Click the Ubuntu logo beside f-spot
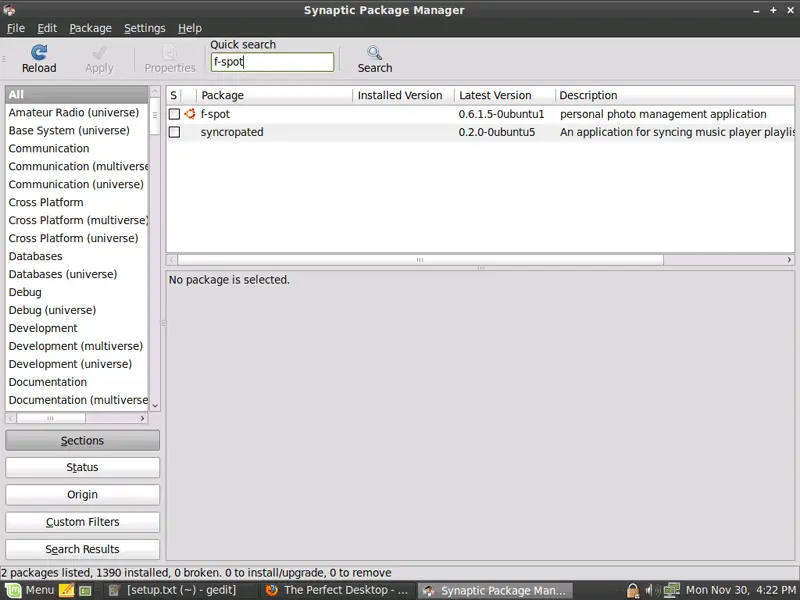800x600 pixels. coord(190,114)
